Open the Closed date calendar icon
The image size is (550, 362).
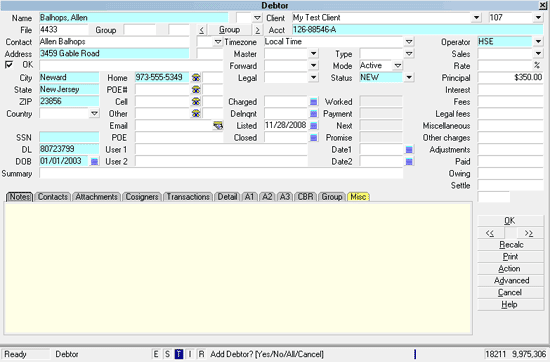(314, 138)
